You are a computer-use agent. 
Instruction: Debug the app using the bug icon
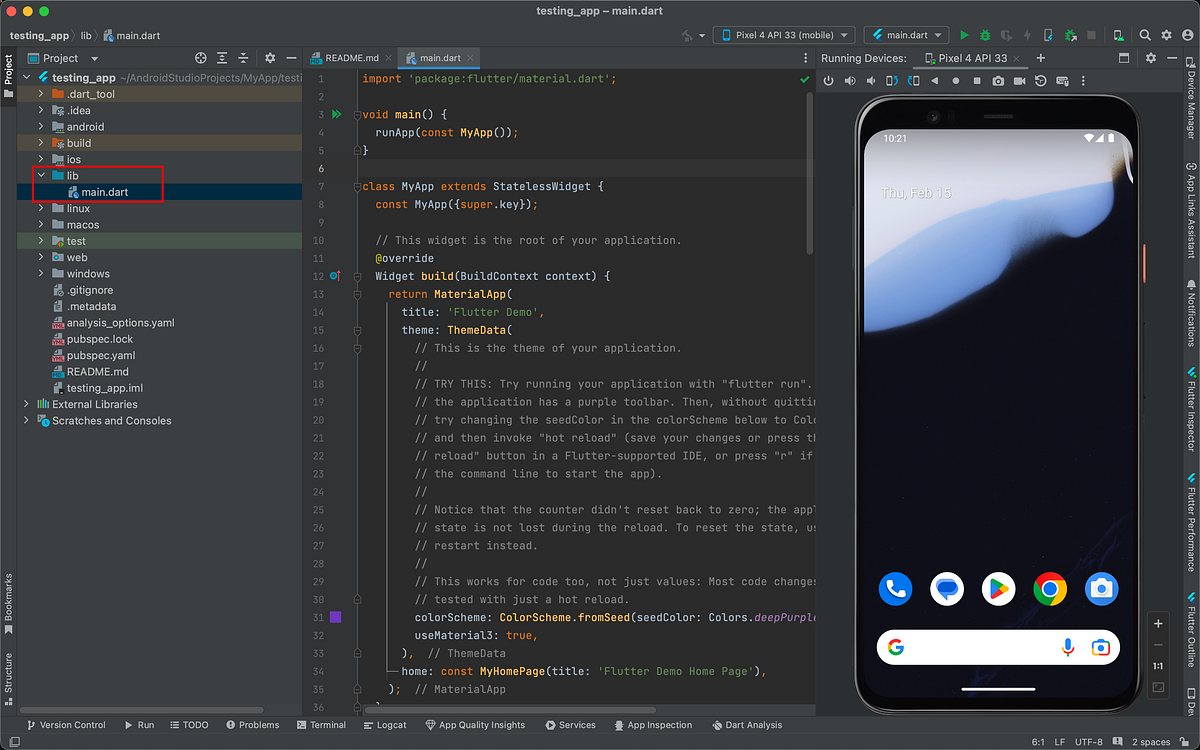pos(985,34)
